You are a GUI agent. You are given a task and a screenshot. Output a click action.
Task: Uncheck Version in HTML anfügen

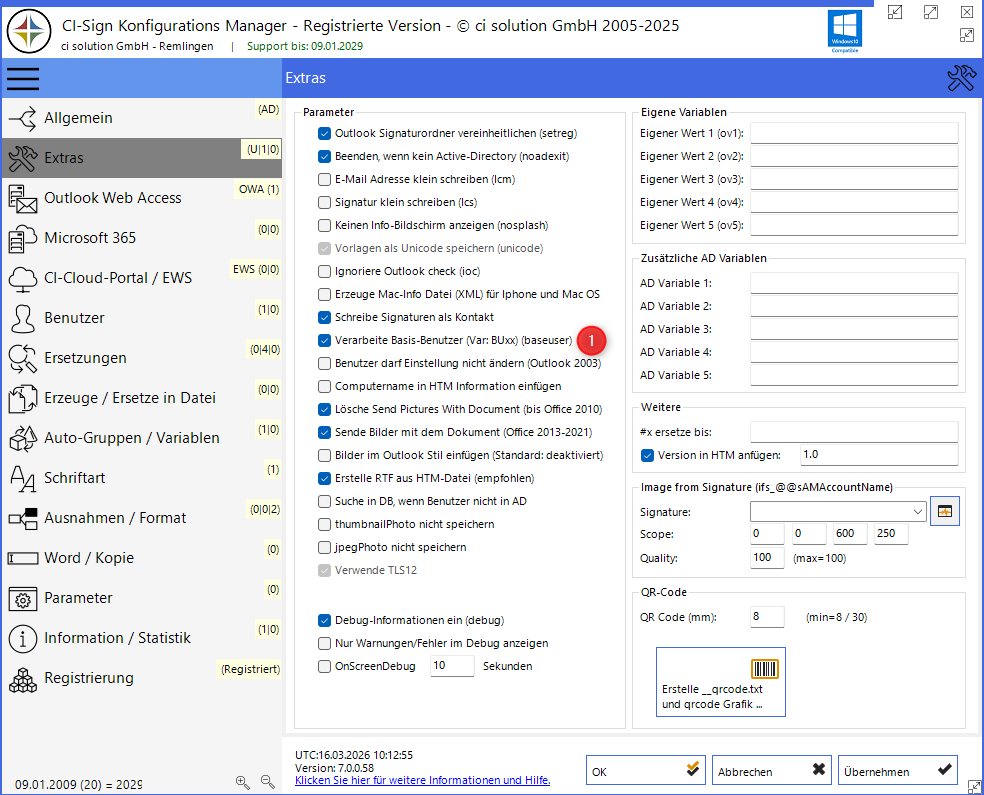tap(648, 455)
